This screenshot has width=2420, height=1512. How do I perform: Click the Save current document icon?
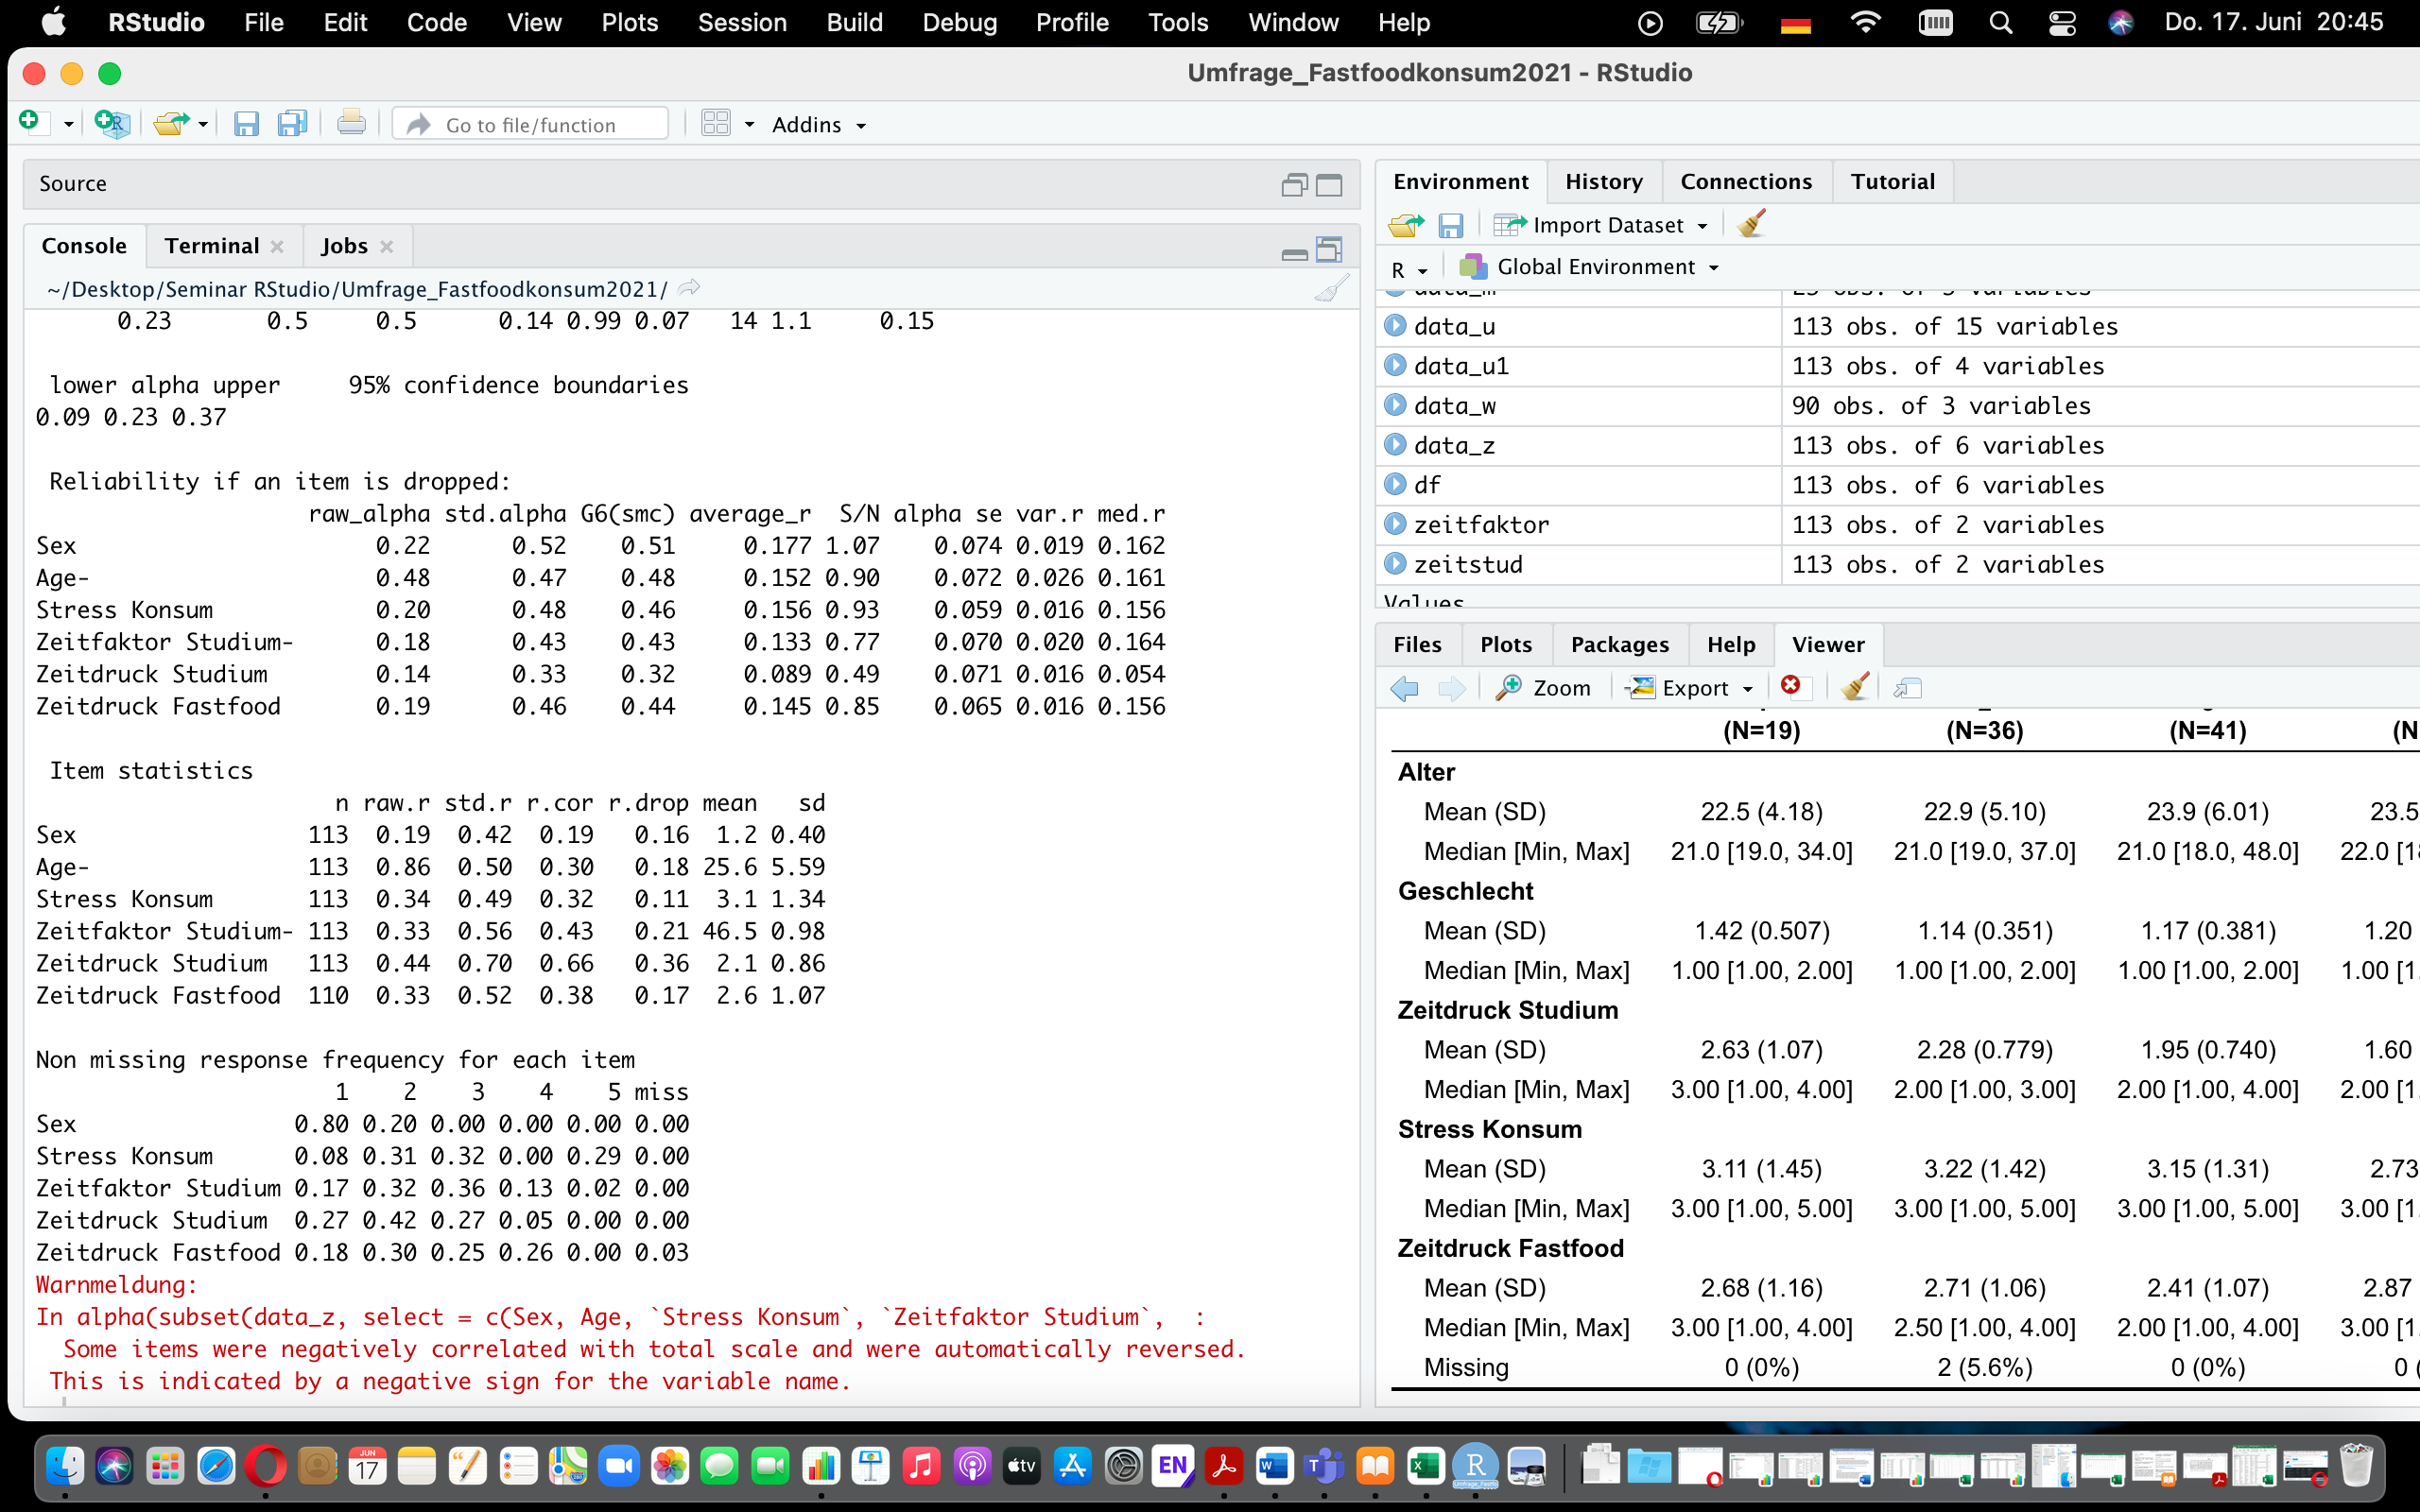[246, 124]
